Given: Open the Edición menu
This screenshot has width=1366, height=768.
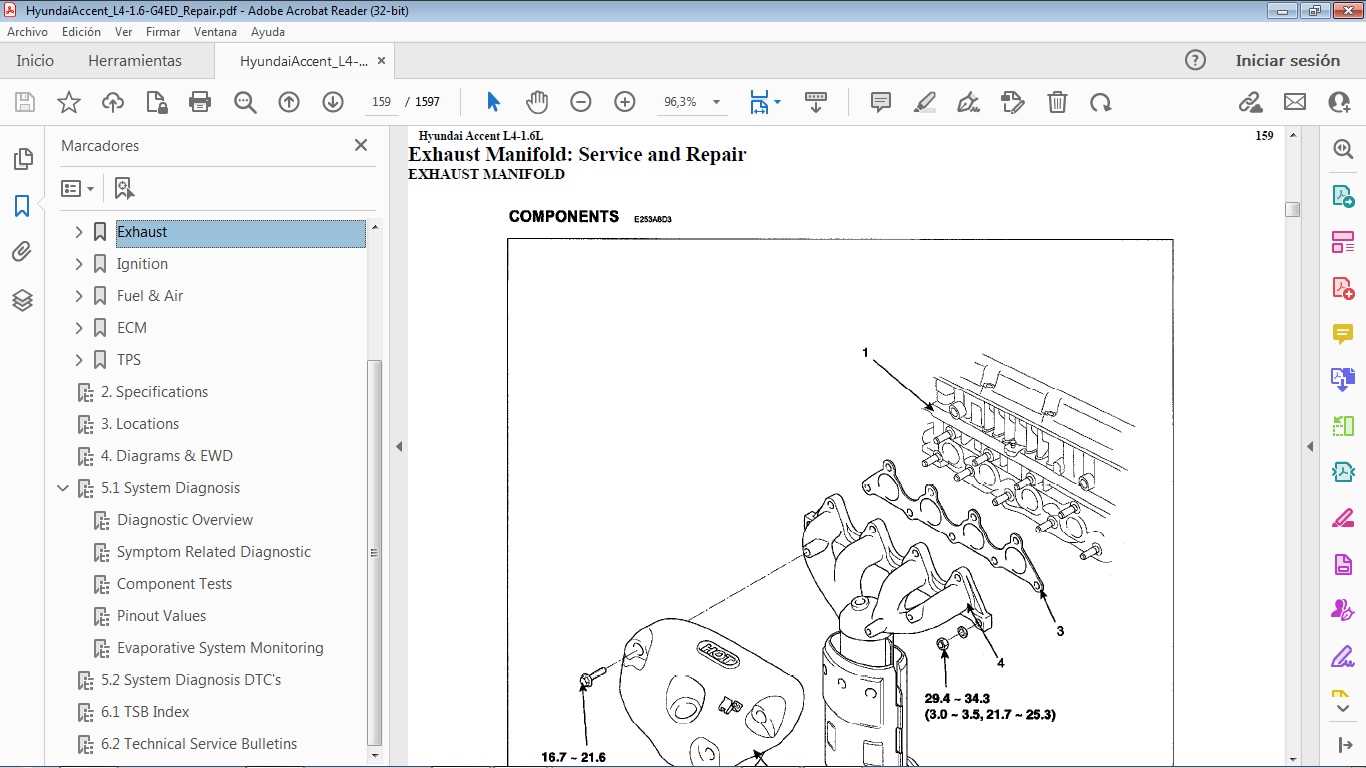Looking at the screenshot, I should [81, 32].
